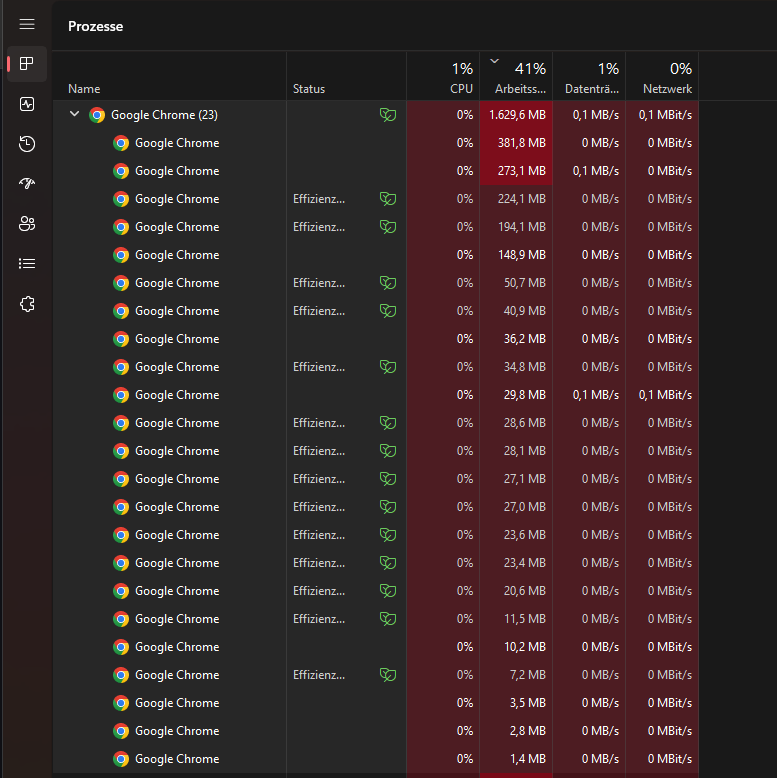Open the Performance sidebar icon
777x778 pixels.
click(x=27, y=104)
